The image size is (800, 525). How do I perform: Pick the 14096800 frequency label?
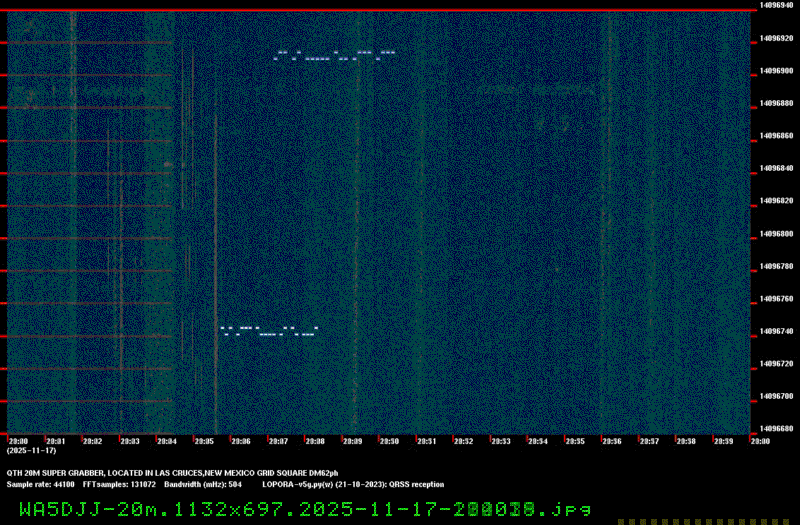pyautogui.click(x=776, y=233)
